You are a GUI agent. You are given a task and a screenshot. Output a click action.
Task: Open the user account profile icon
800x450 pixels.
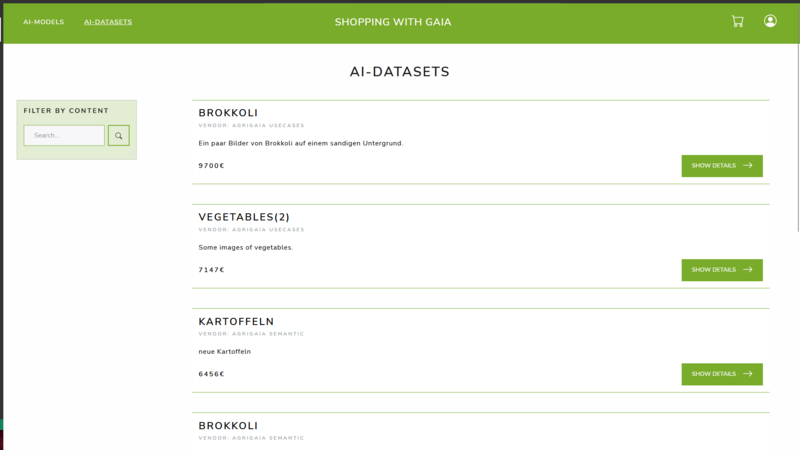(770, 21)
